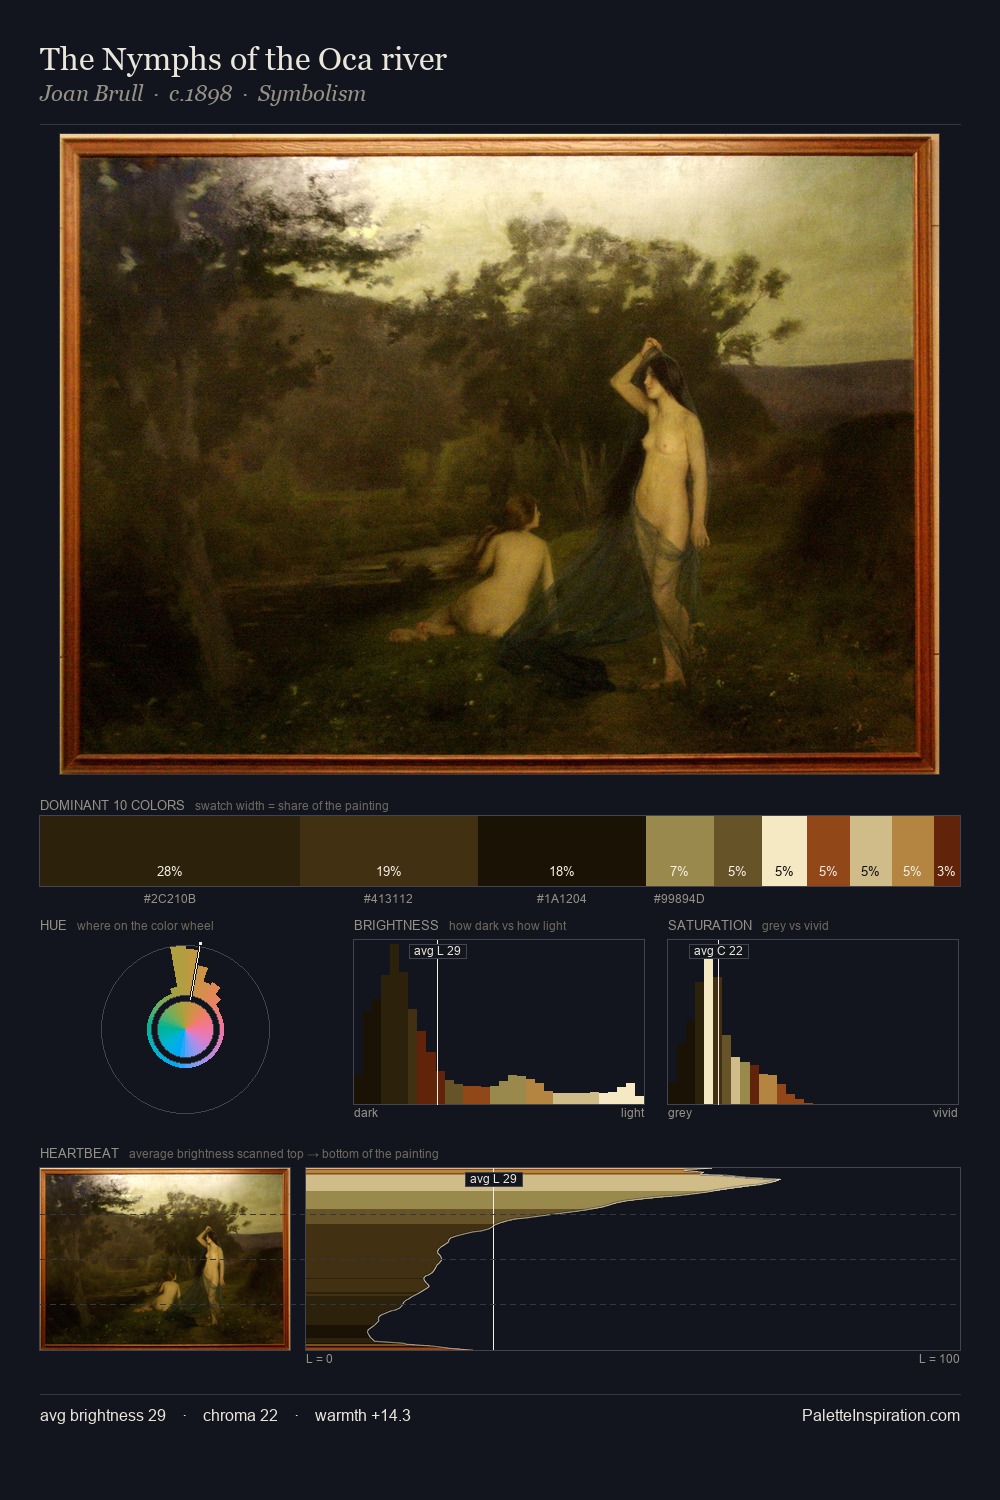Click the 'chroma 22' footer stat
This screenshot has height=1500, width=1000.
[x=240, y=1415]
